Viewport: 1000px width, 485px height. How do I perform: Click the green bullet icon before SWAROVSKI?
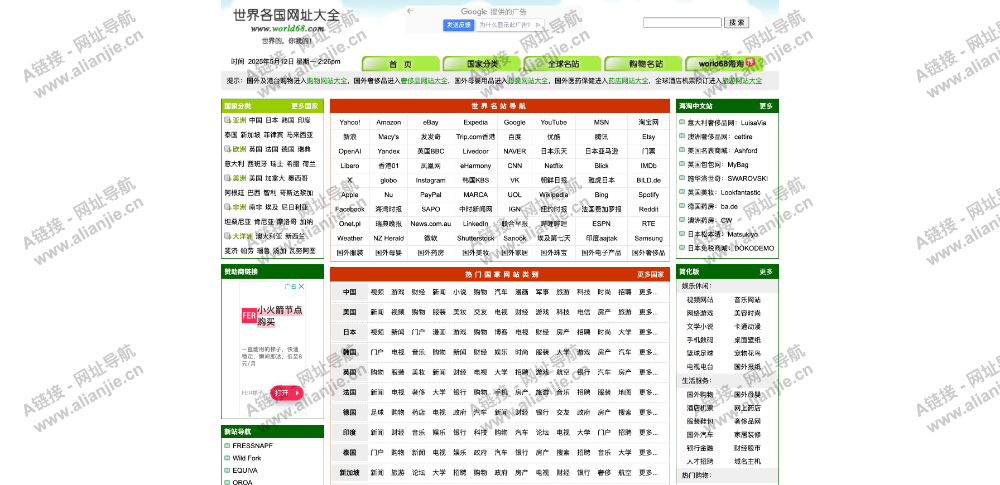click(682, 179)
